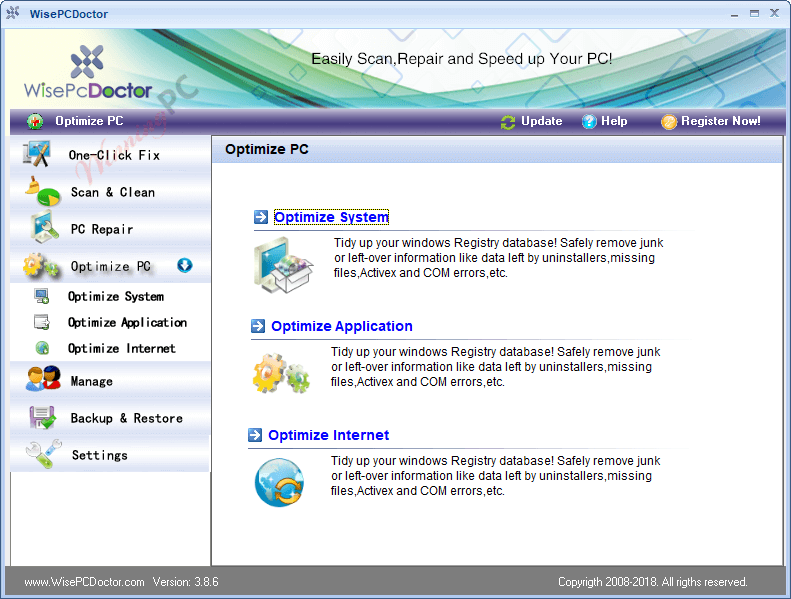
Task: Follow the Optimize Application link in main panel
Action: [x=342, y=326]
